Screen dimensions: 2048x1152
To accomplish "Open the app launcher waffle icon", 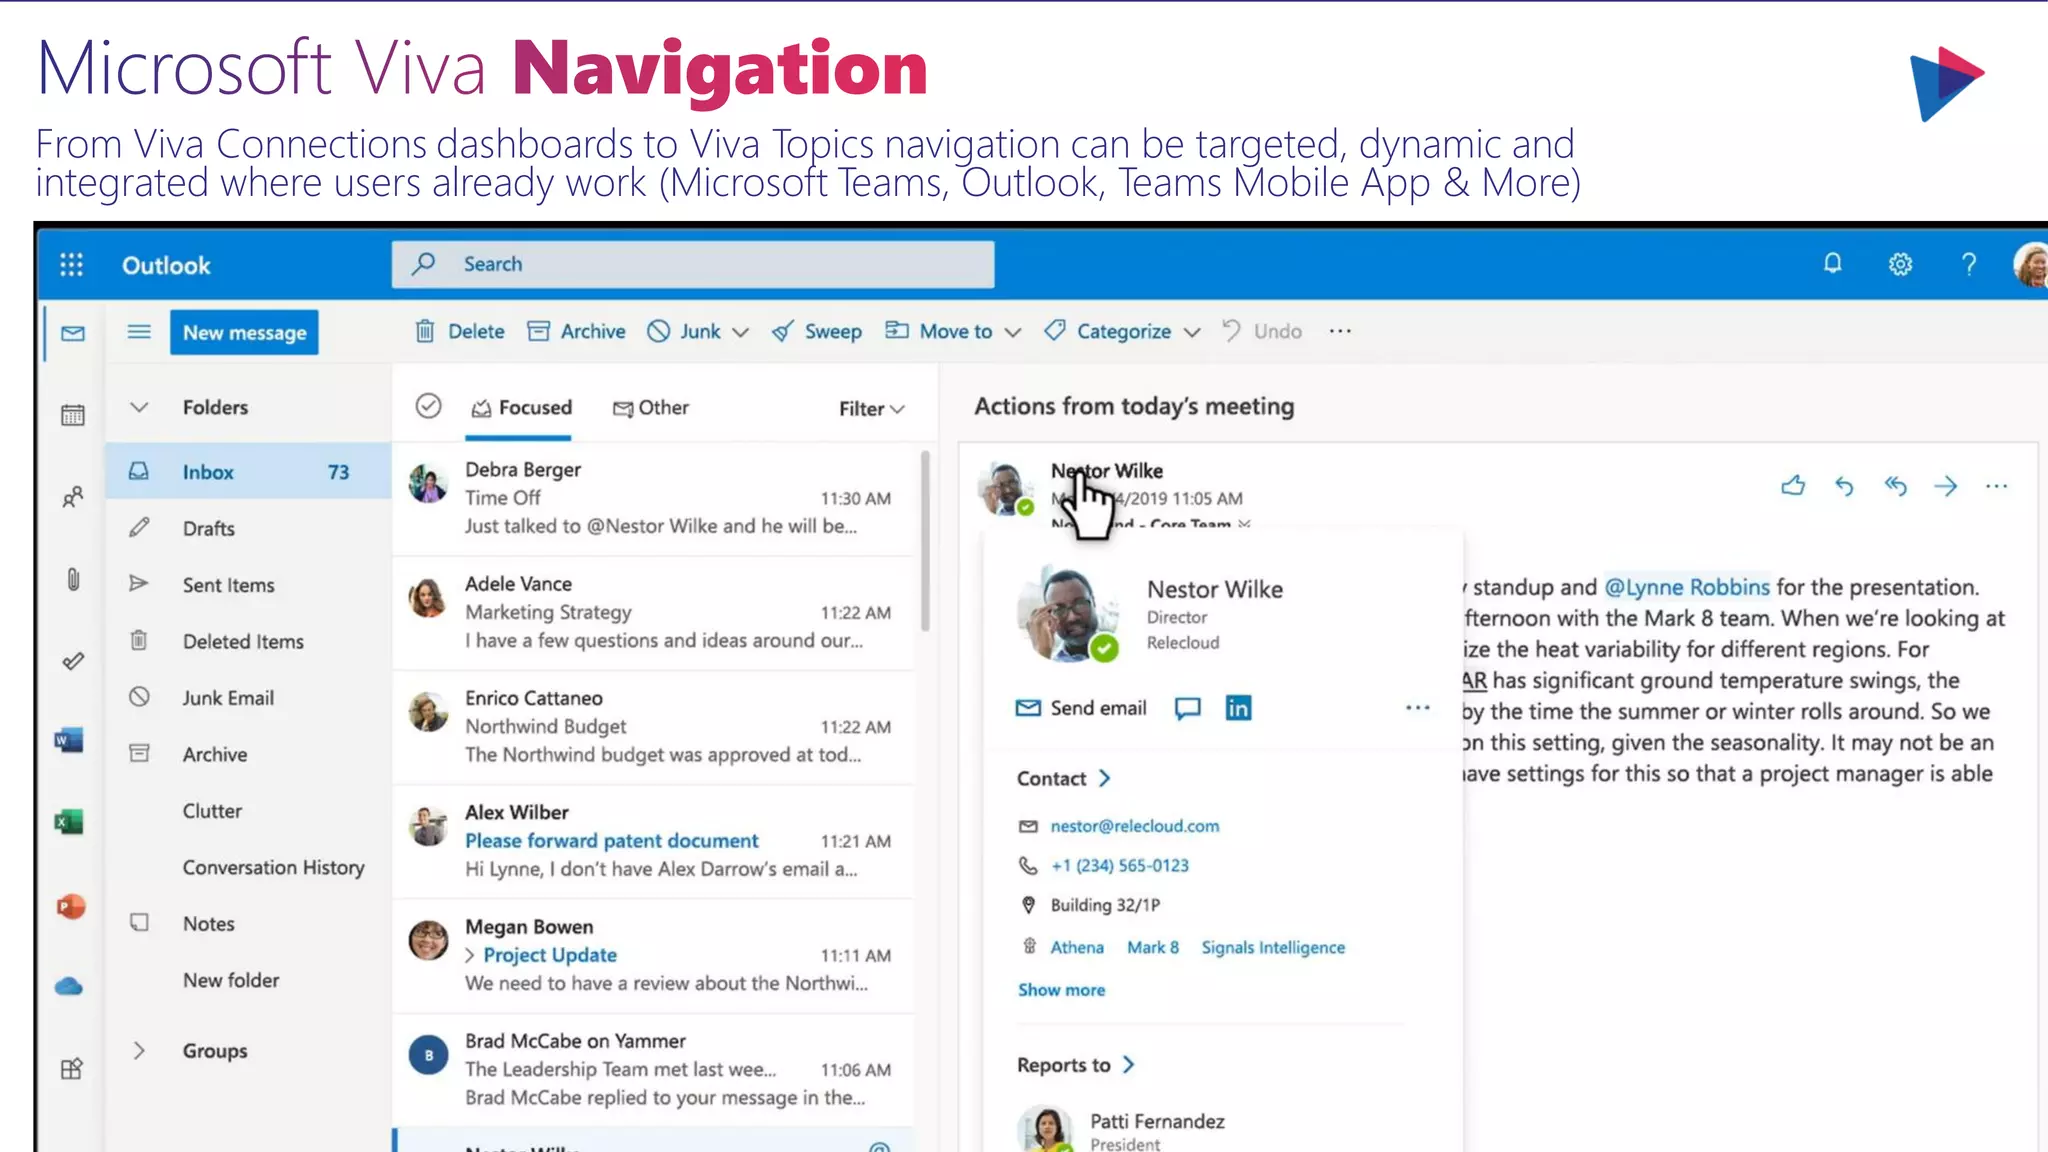I will click(71, 265).
